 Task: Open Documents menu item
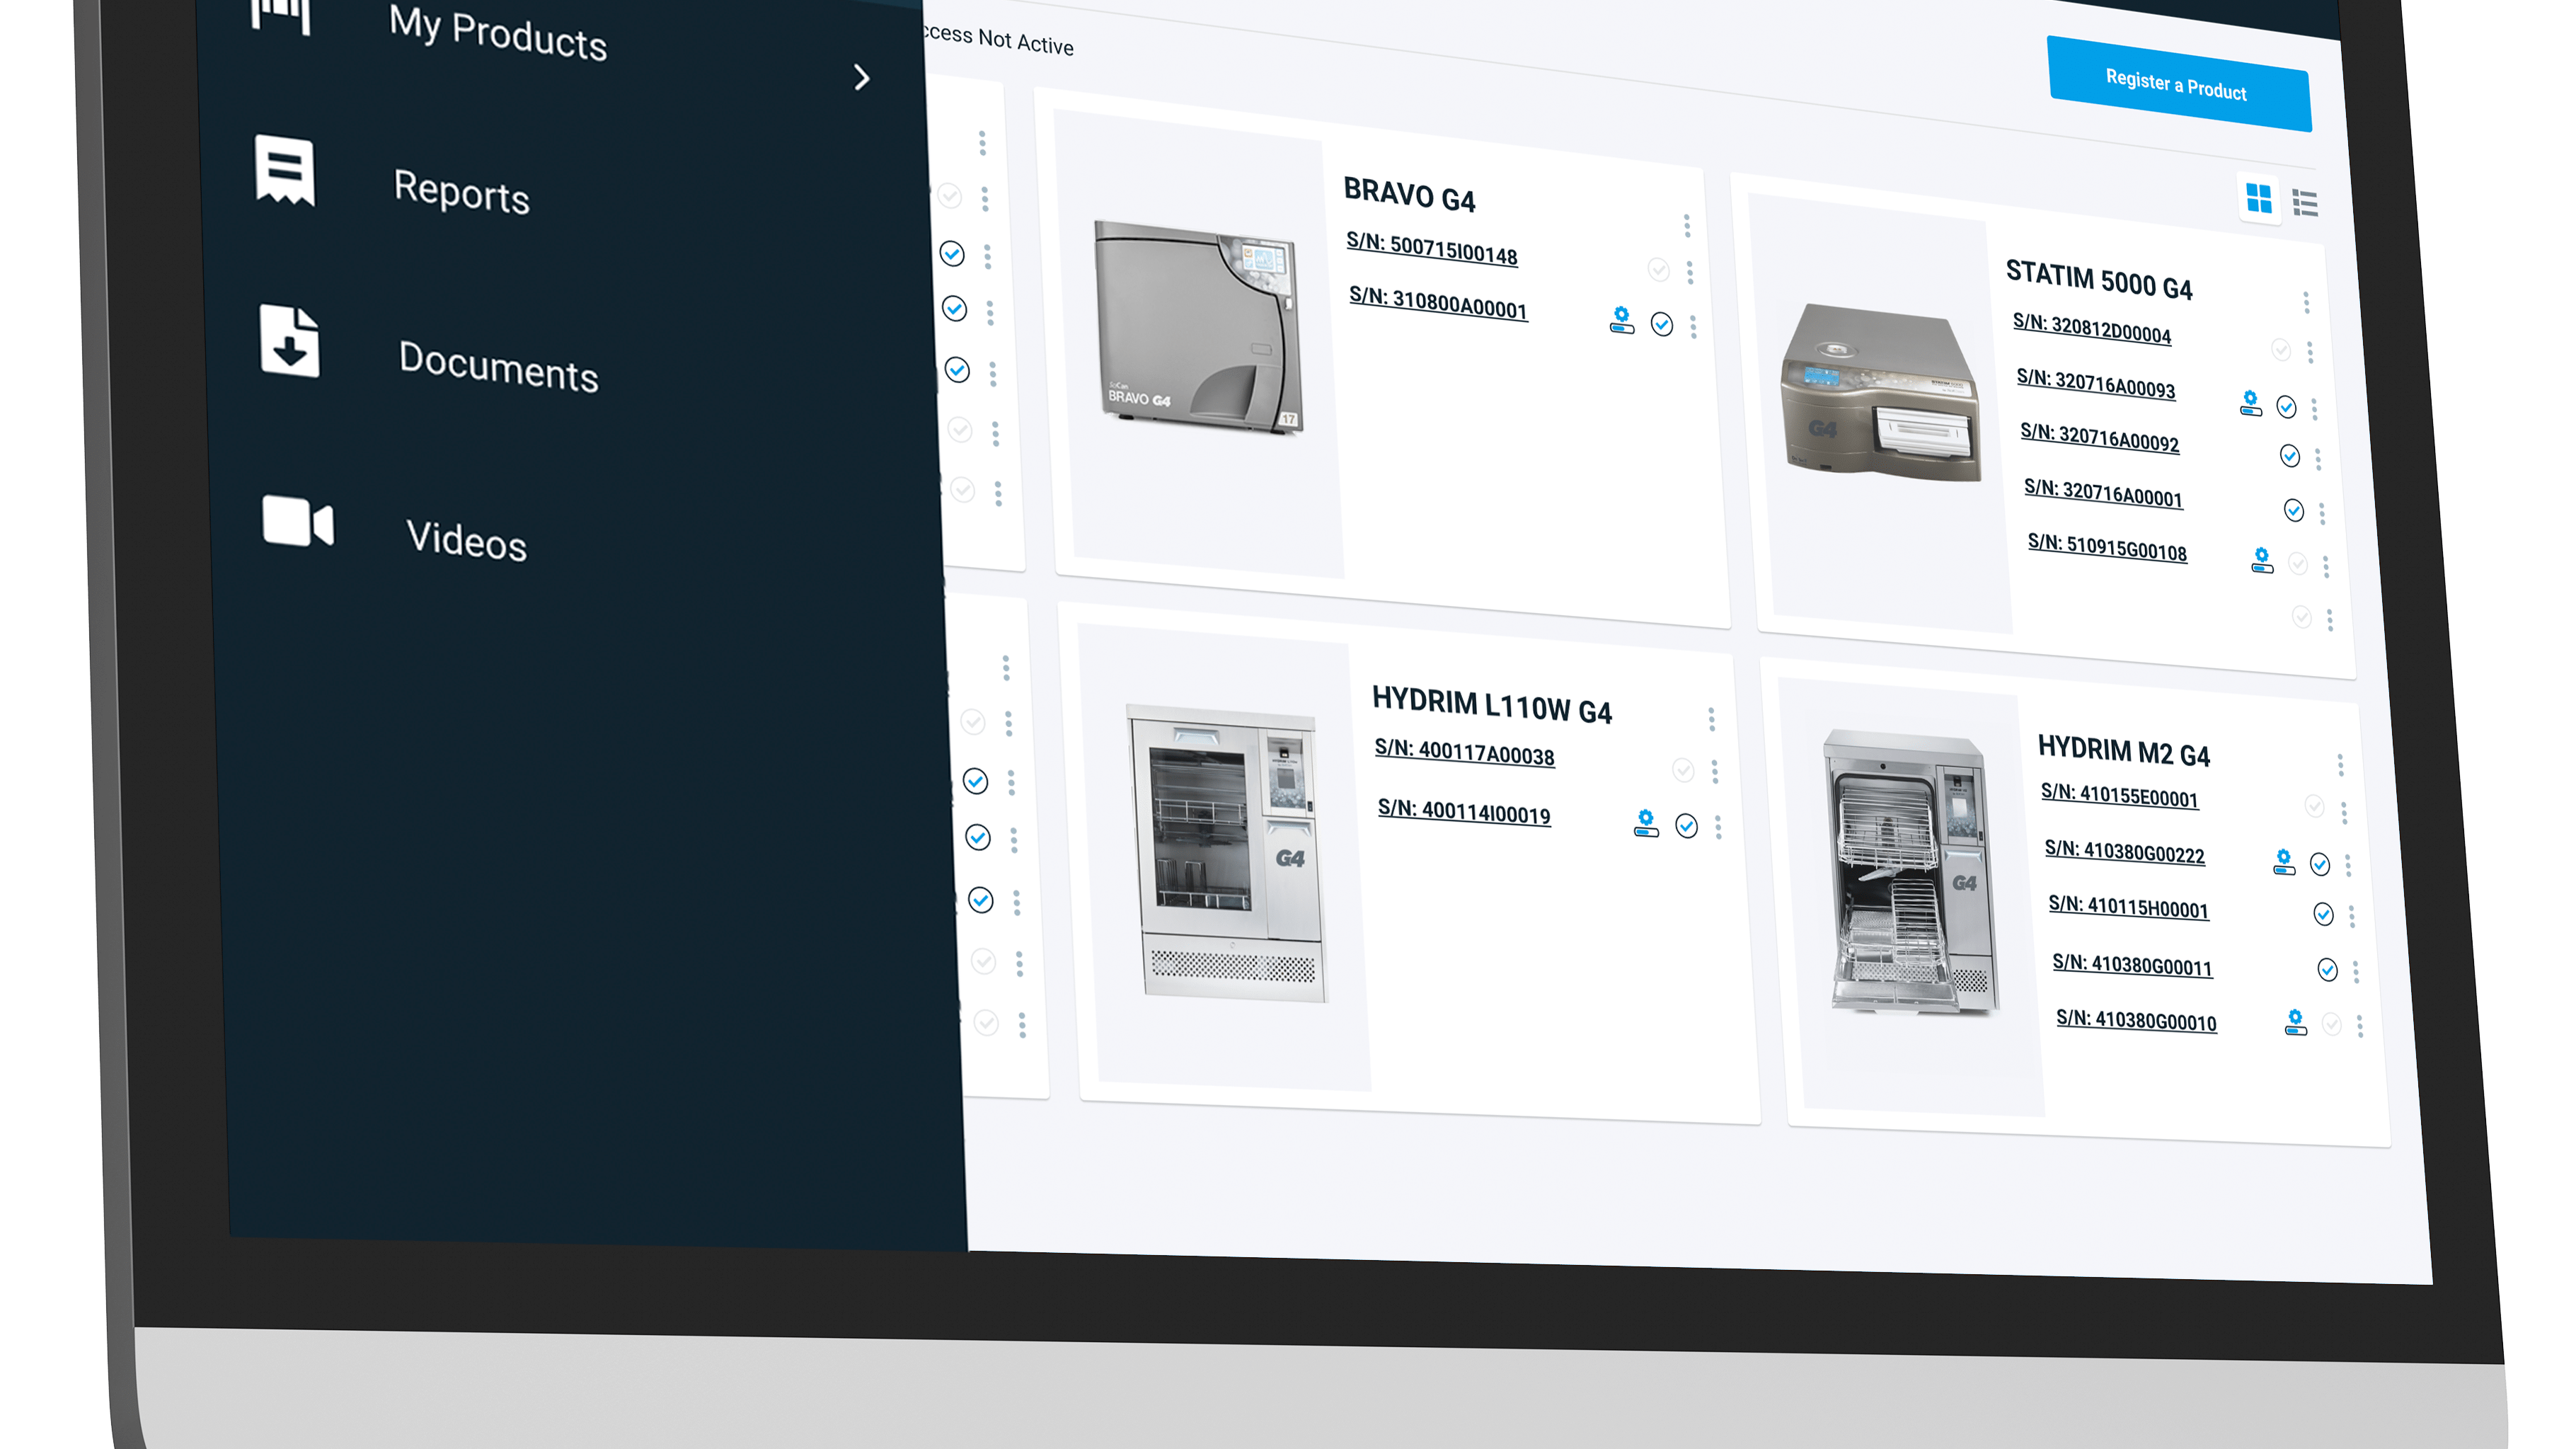[x=498, y=365]
